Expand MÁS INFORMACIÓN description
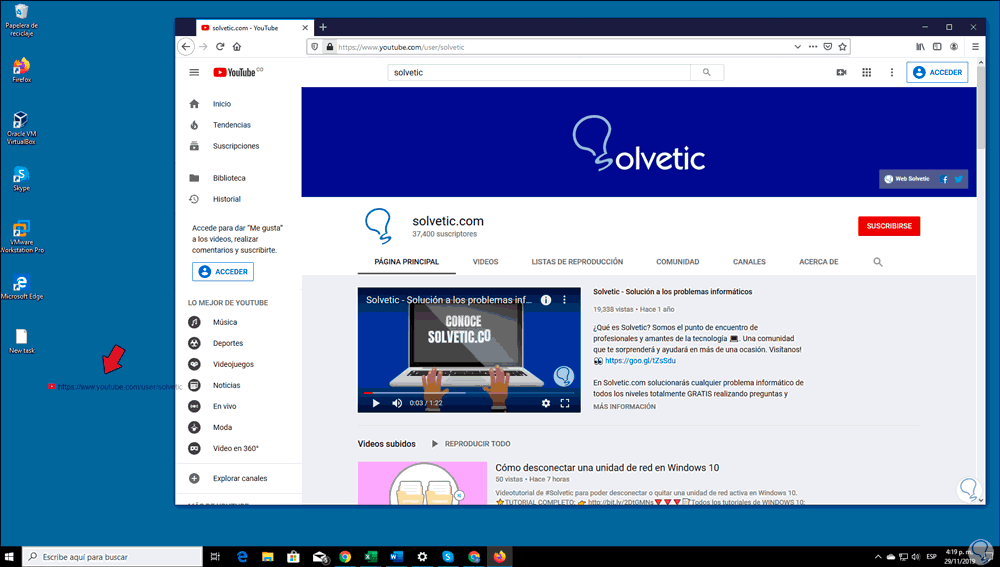Image resolution: width=1000 pixels, height=567 pixels. (x=624, y=407)
